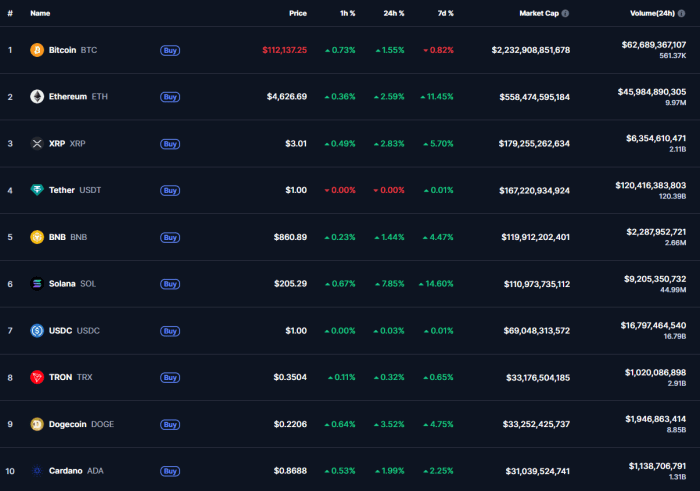Click Cardano volume $1,138,706,791
The height and width of the screenshot is (491, 700).
coord(657,466)
